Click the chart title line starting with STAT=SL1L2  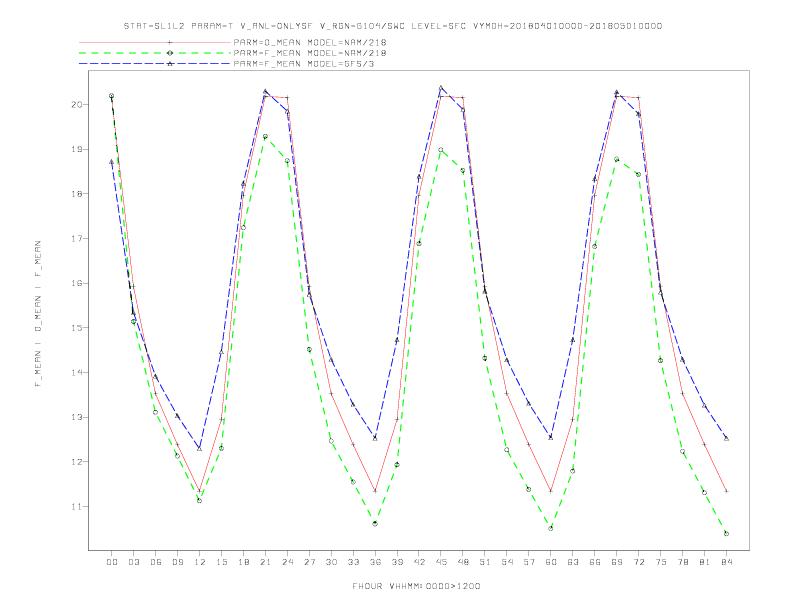393,26
